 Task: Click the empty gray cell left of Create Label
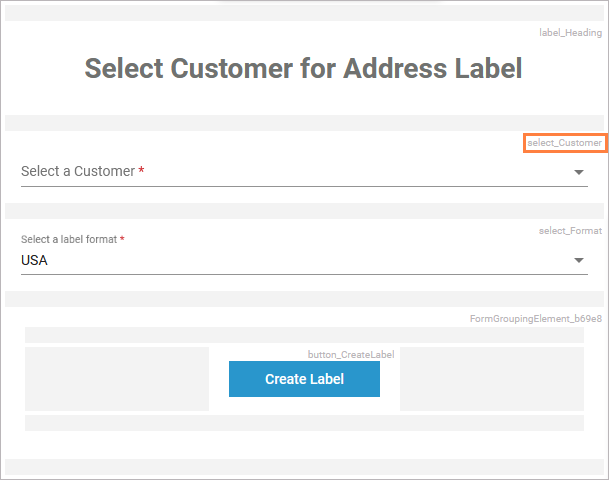(116, 379)
